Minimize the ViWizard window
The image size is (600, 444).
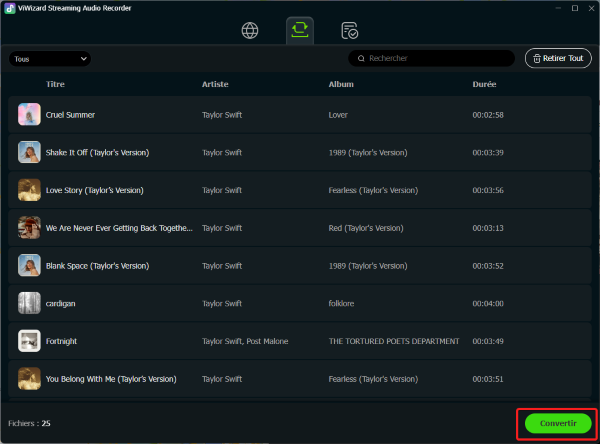(x=558, y=8)
